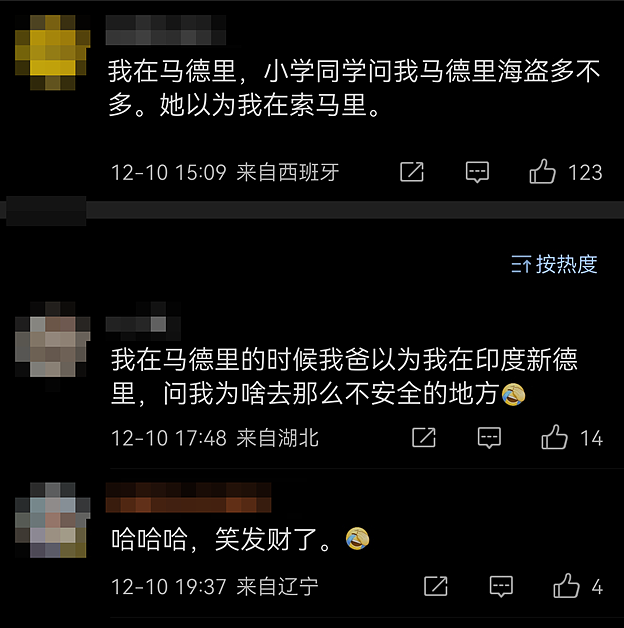This screenshot has width=624, height=628.
Task: Open the username above the Madrid comment
Action: pyautogui.click(x=166, y=30)
